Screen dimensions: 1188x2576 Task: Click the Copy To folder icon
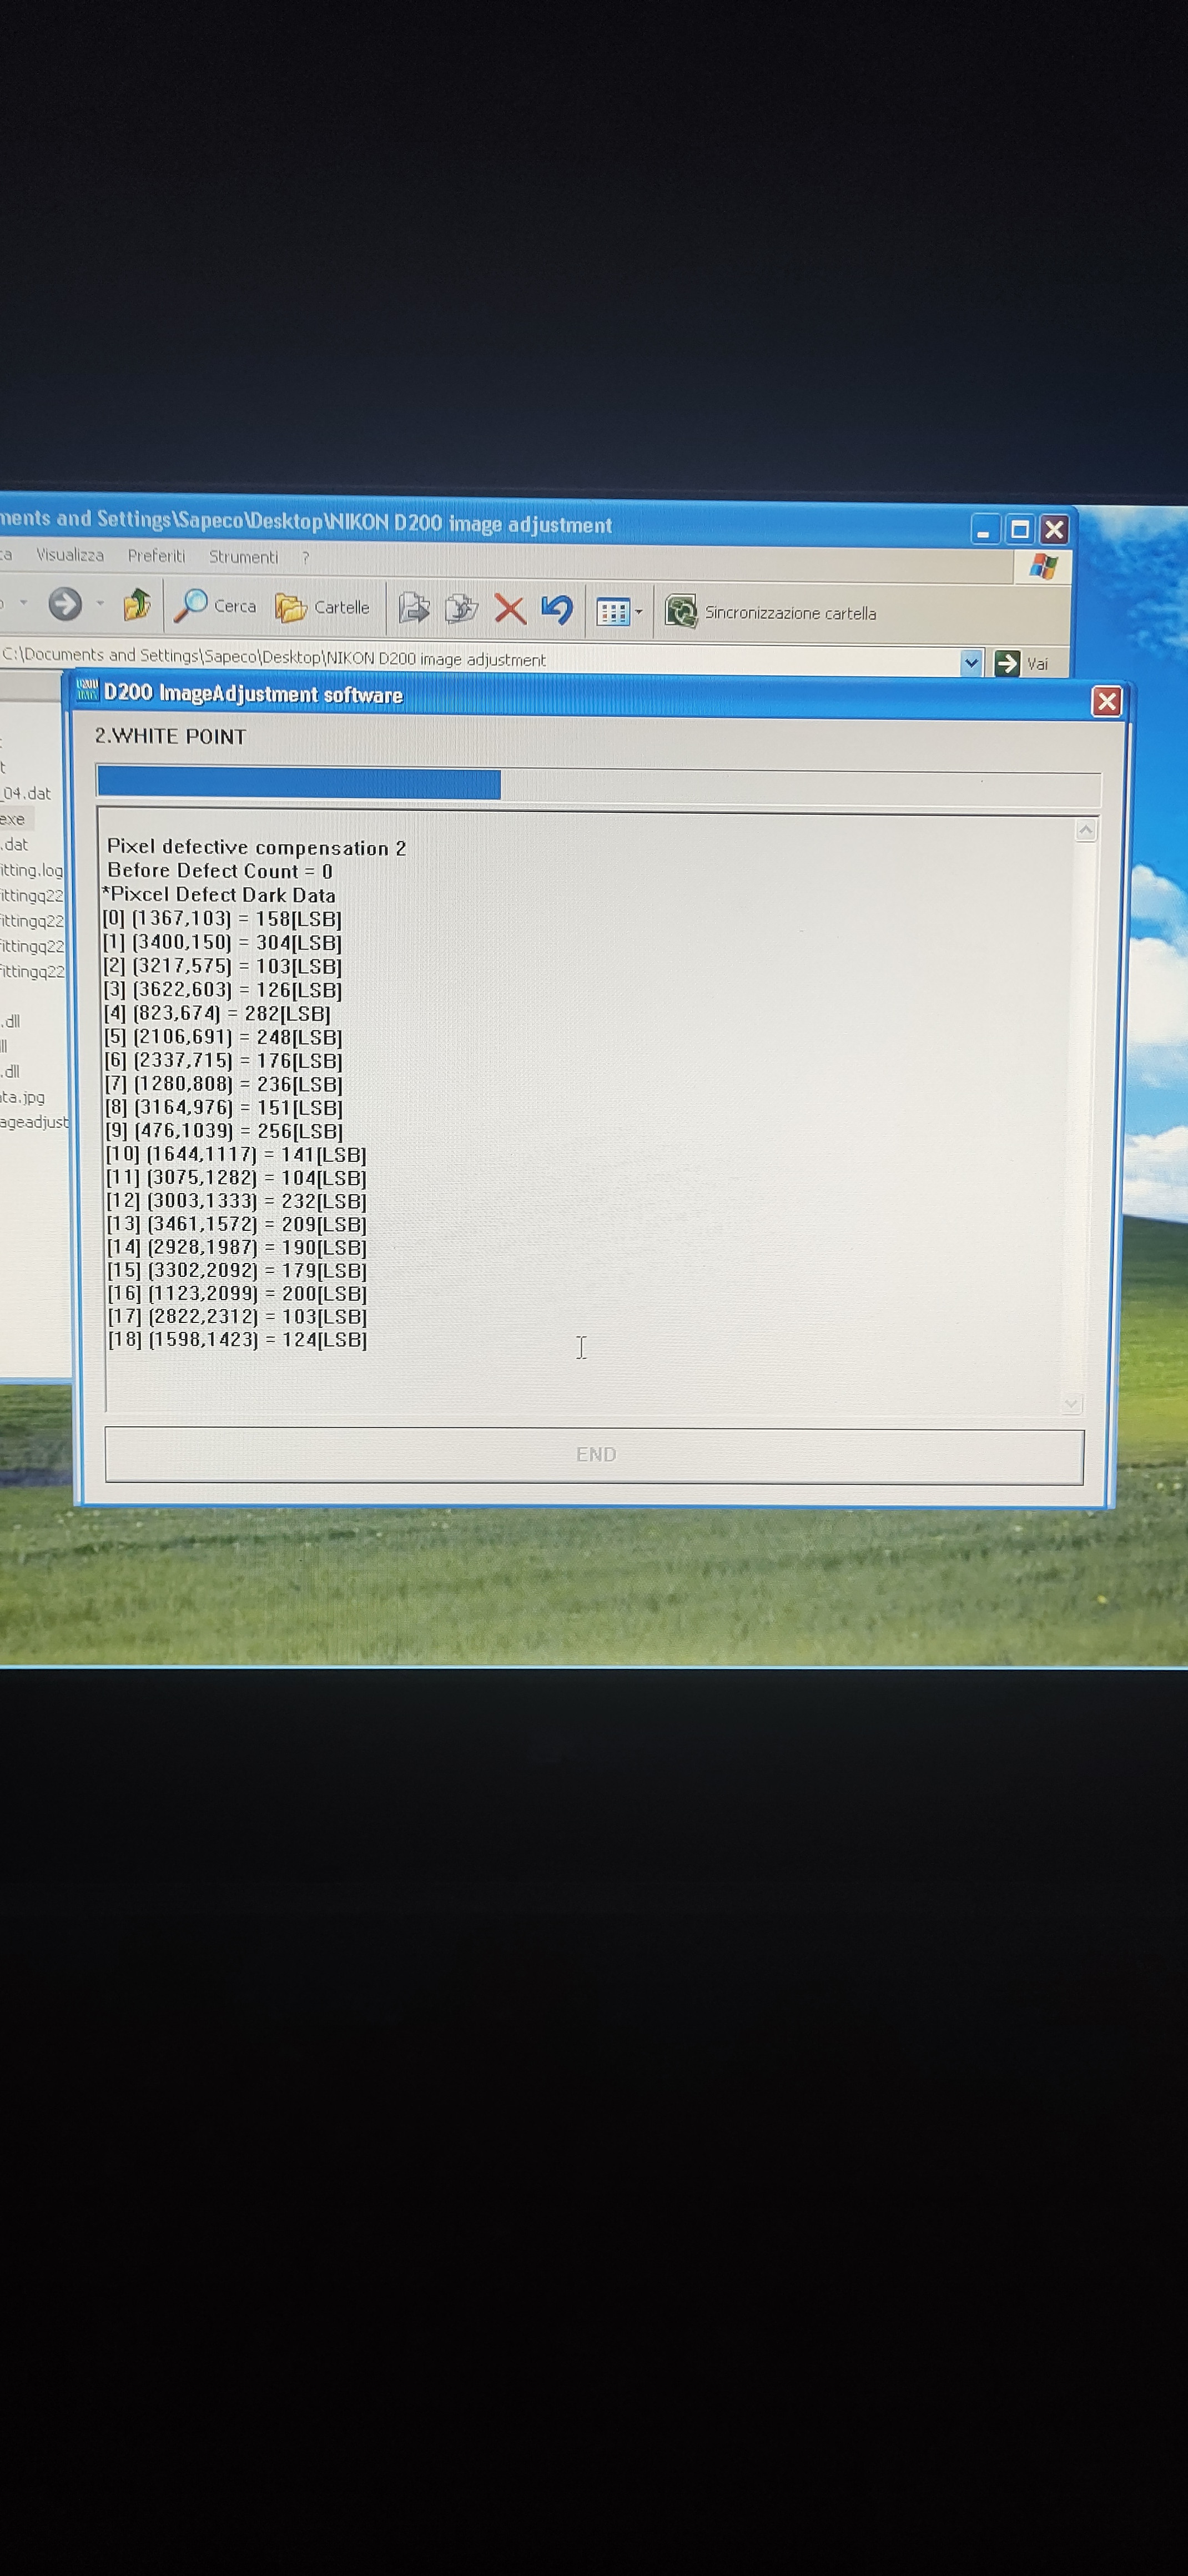coord(461,608)
